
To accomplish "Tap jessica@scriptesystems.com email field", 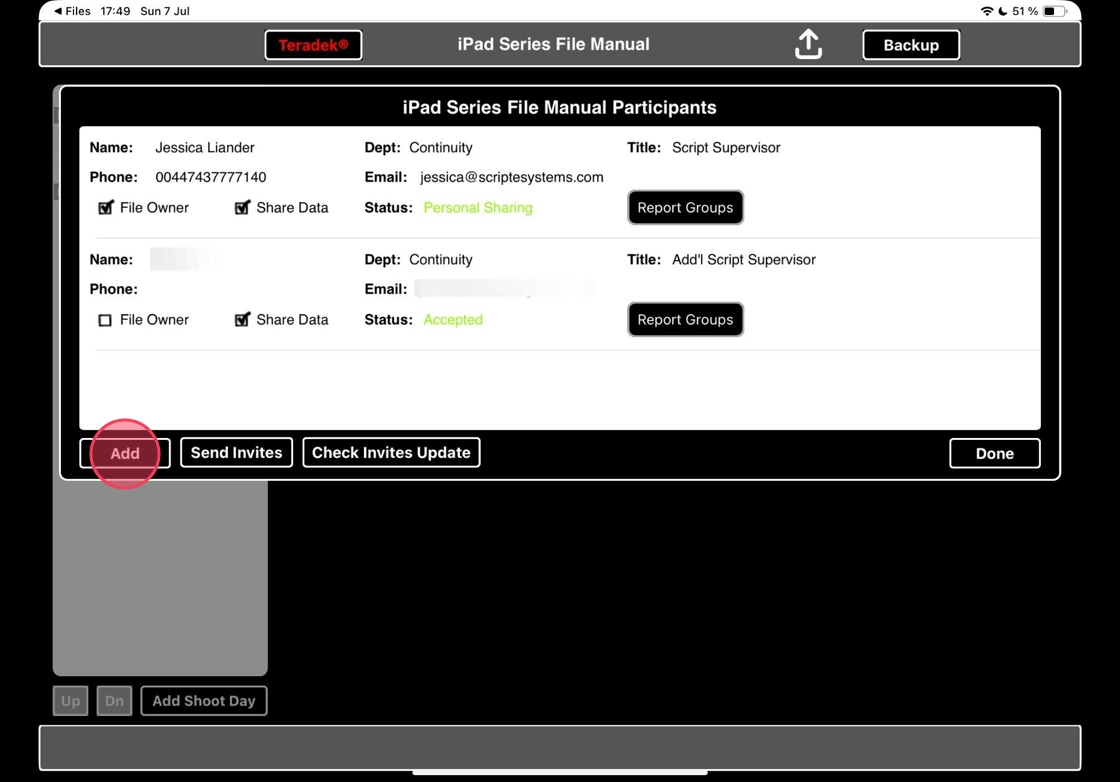I will (511, 177).
